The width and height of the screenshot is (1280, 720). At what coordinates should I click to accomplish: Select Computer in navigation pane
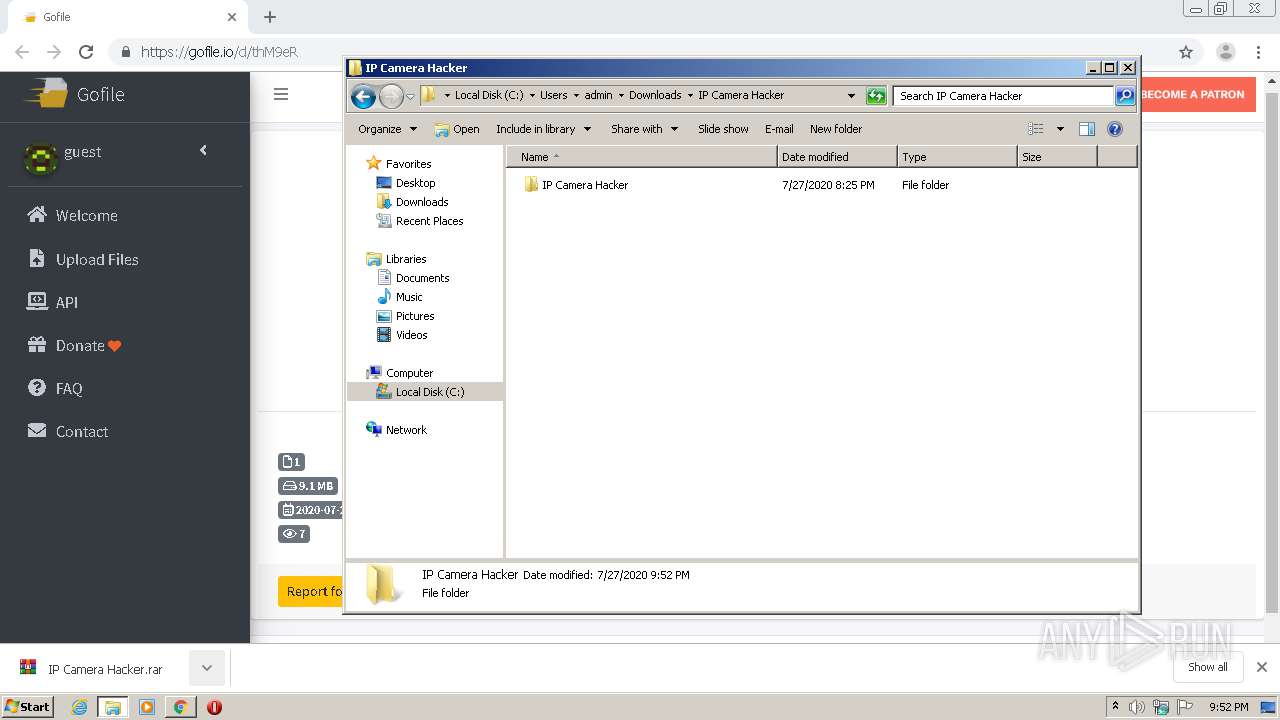pos(400,373)
